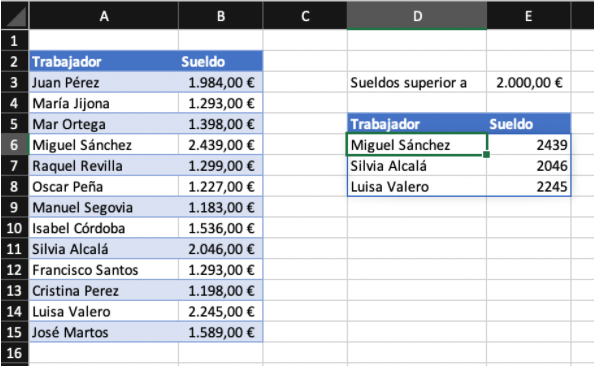Select column D header
594x368 pixels.
[x=417, y=16]
